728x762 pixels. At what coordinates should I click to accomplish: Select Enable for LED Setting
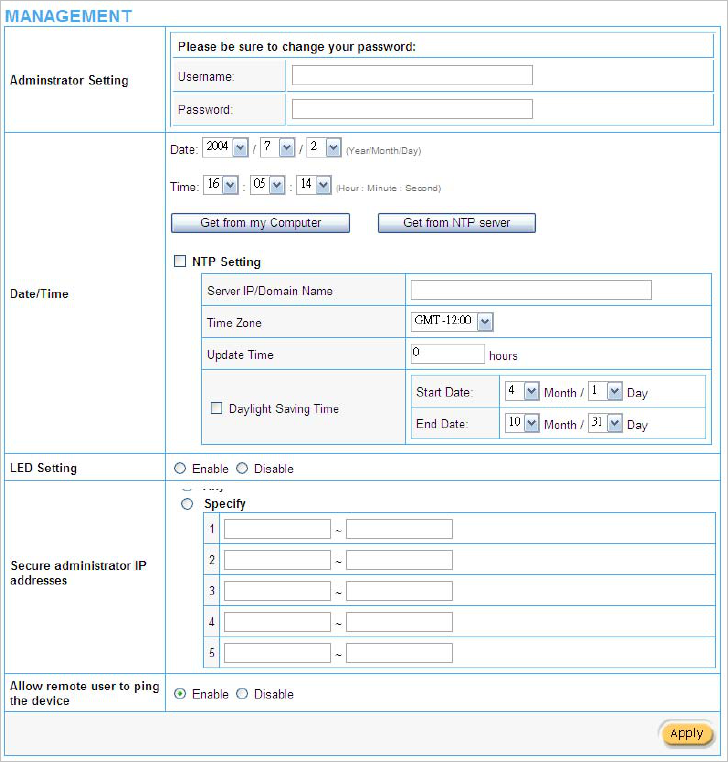click(x=180, y=468)
